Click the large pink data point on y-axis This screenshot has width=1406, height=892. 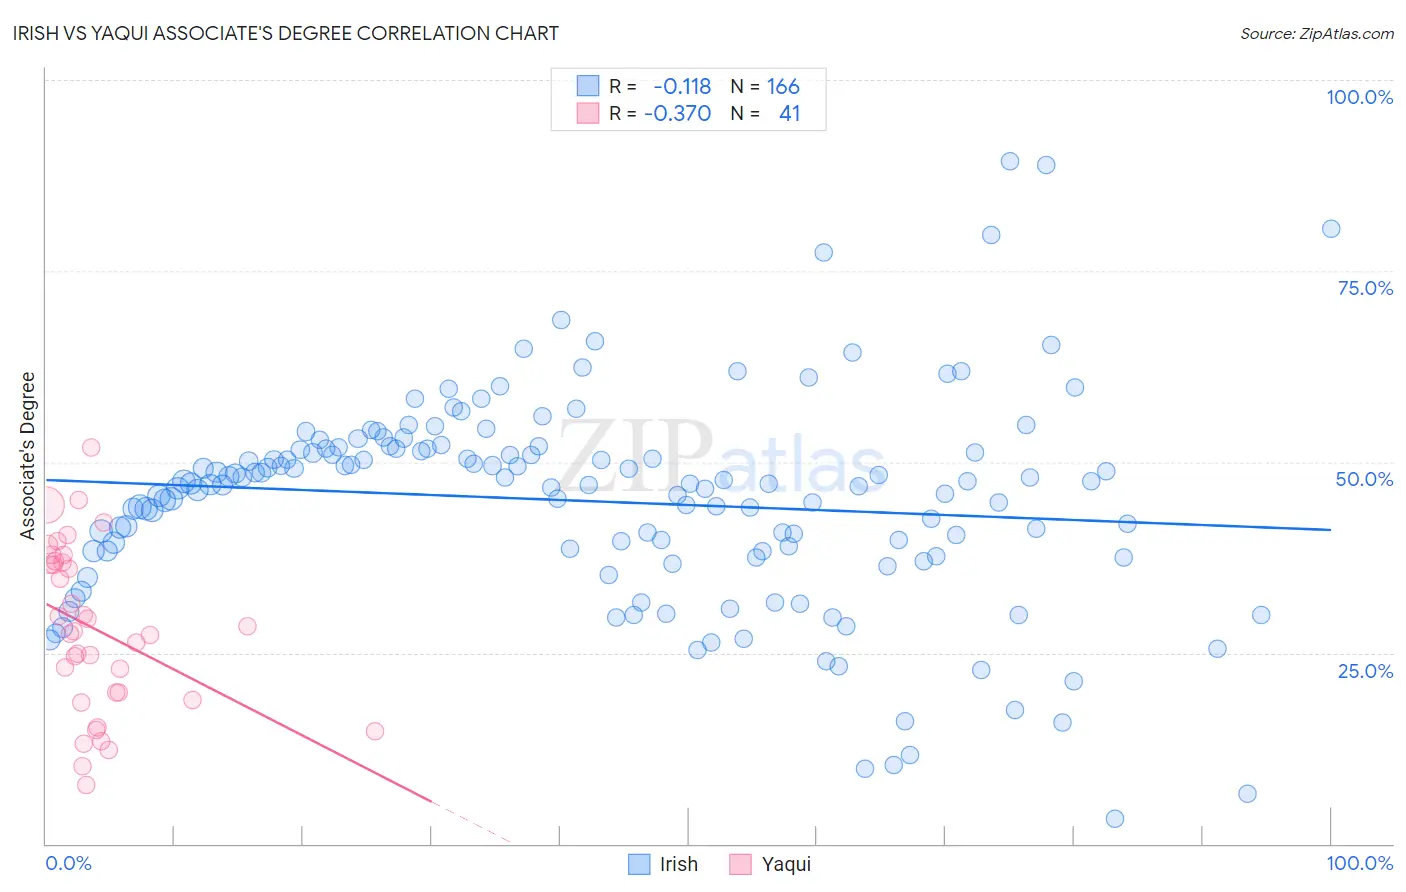coord(45,505)
